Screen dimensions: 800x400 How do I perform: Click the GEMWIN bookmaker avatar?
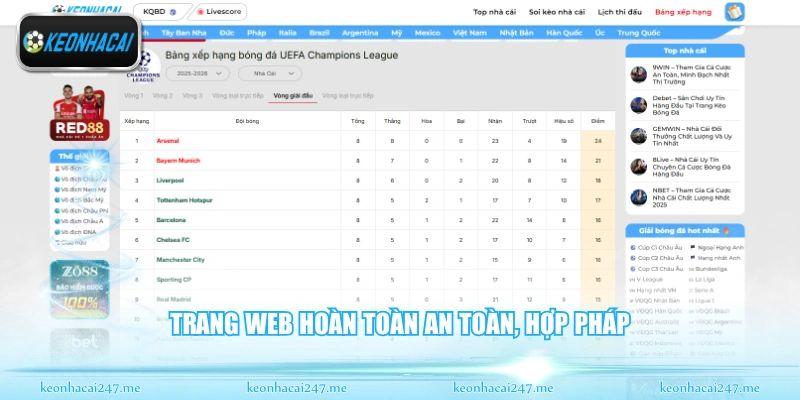click(x=638, y=136)
